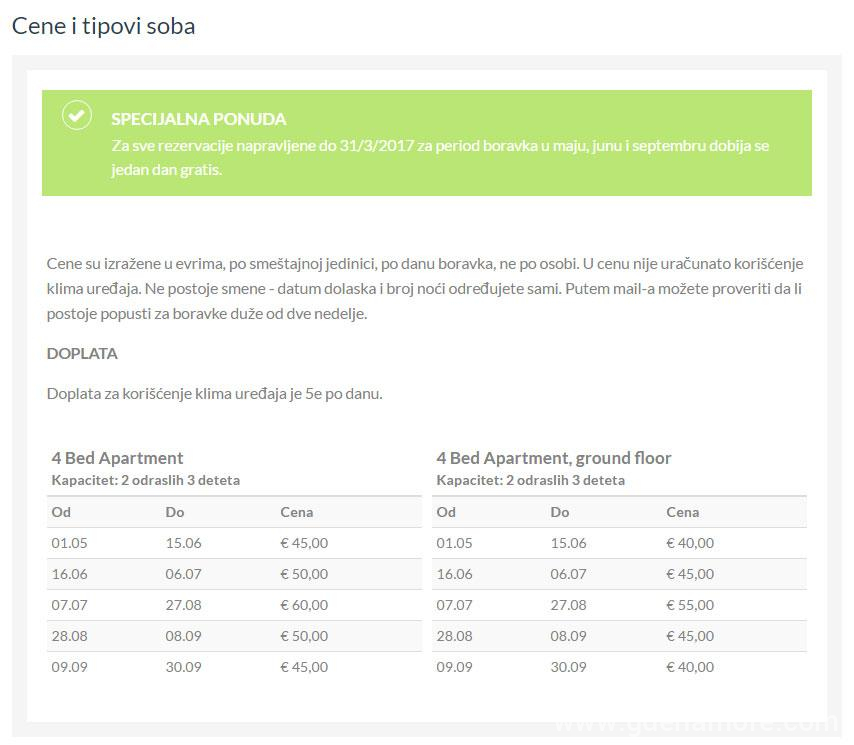The image size is (854, 745).
Task: Click Kapacitet text under ground floor apartment
Action: click(530, 480)
